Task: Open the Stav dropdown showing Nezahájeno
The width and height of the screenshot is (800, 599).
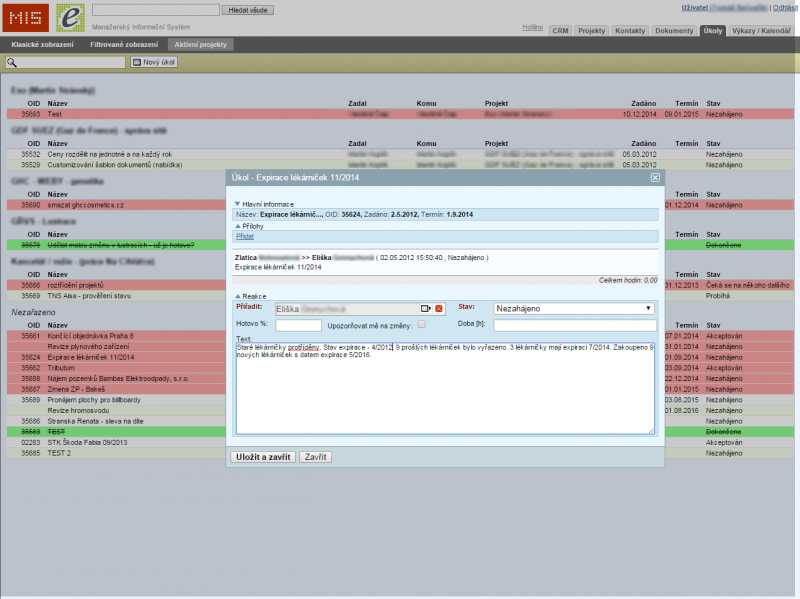Action: point(574,309)
